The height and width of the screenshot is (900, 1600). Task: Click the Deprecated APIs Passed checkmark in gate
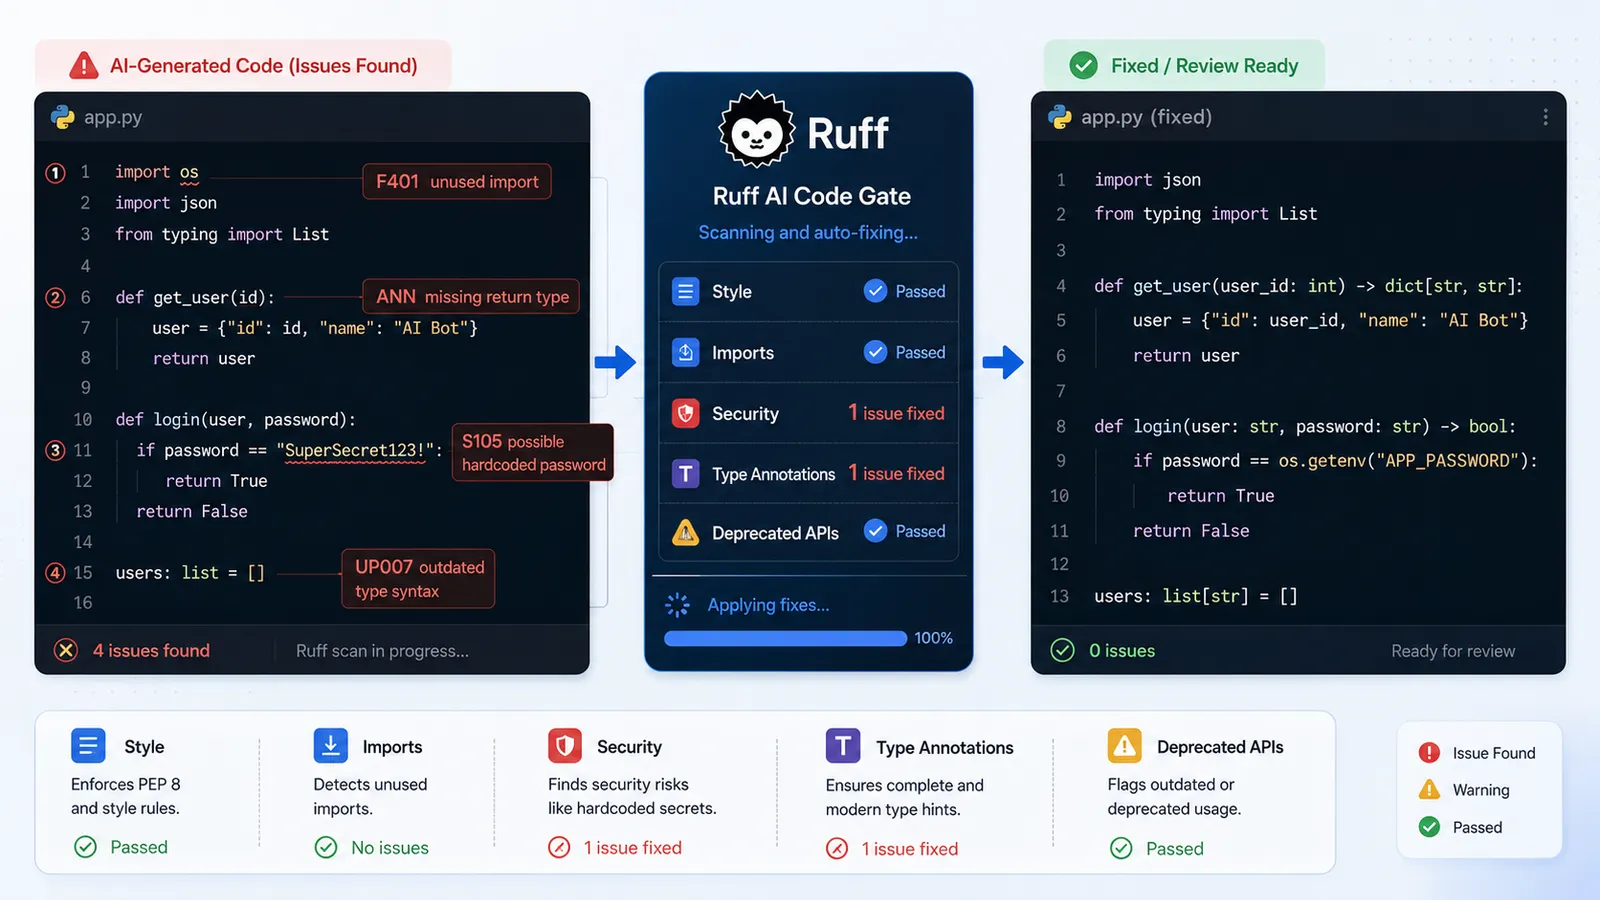[x=875, y=531]
